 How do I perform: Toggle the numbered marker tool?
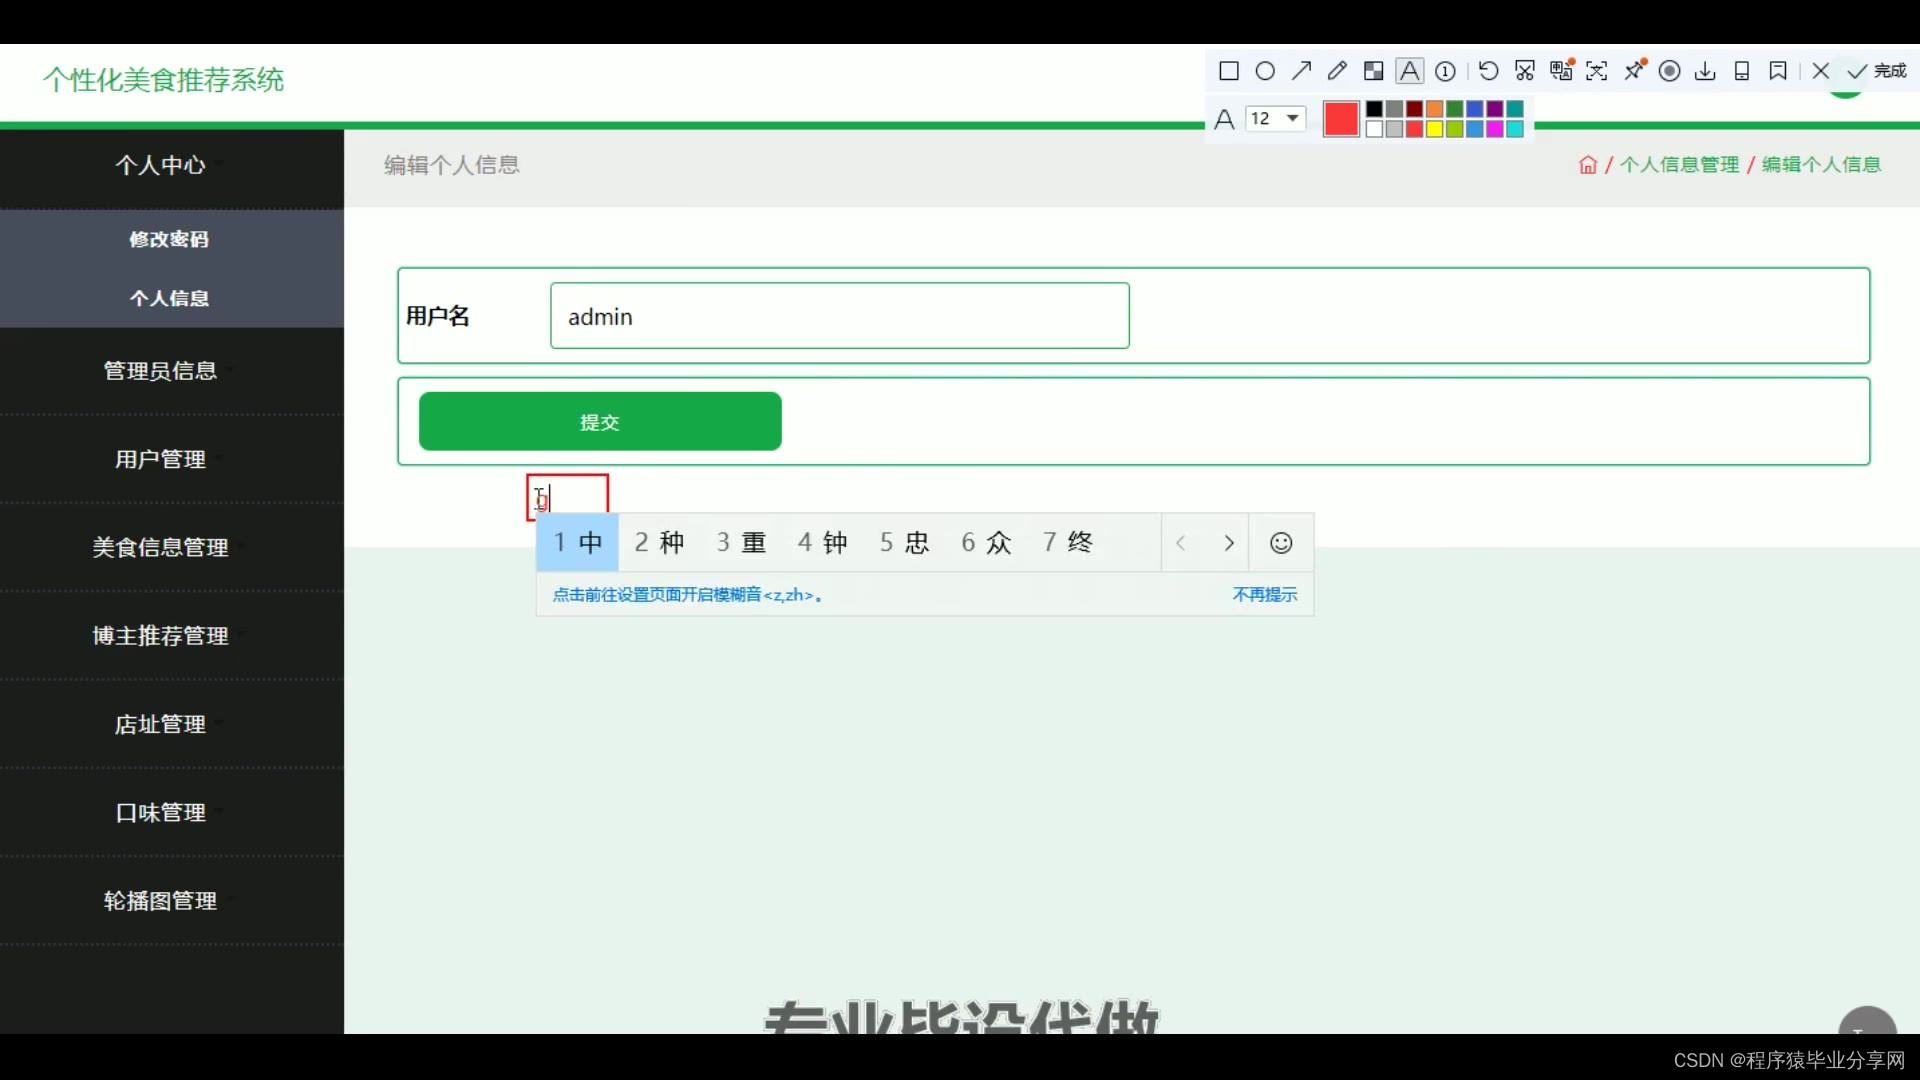tap(1445, 71)
